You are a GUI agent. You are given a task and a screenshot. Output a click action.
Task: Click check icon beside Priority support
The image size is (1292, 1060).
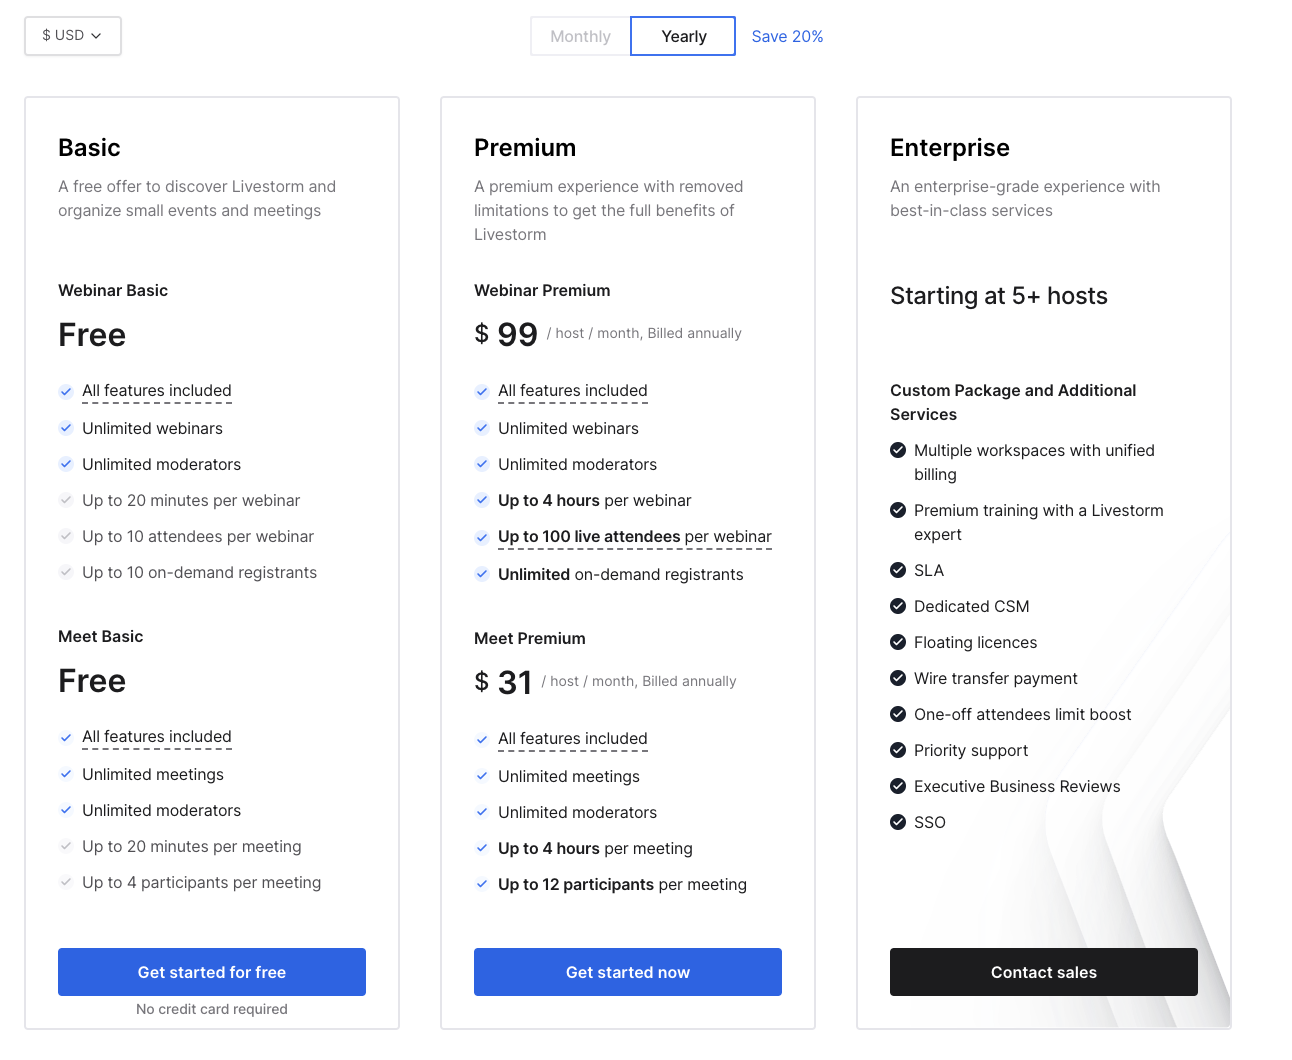coord(898,750)
